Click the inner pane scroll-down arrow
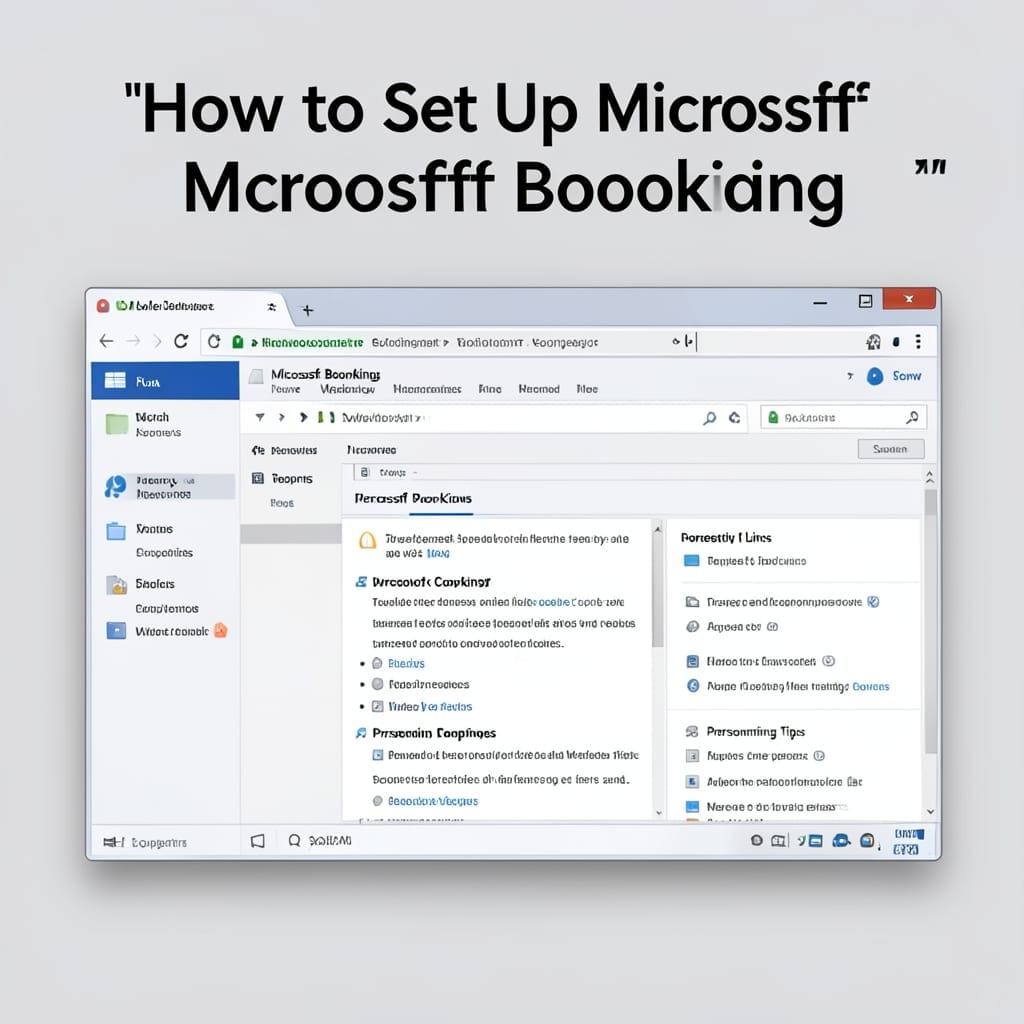Image resolution: width=1024 pixels, height=1024 pixels. point(658,813)
